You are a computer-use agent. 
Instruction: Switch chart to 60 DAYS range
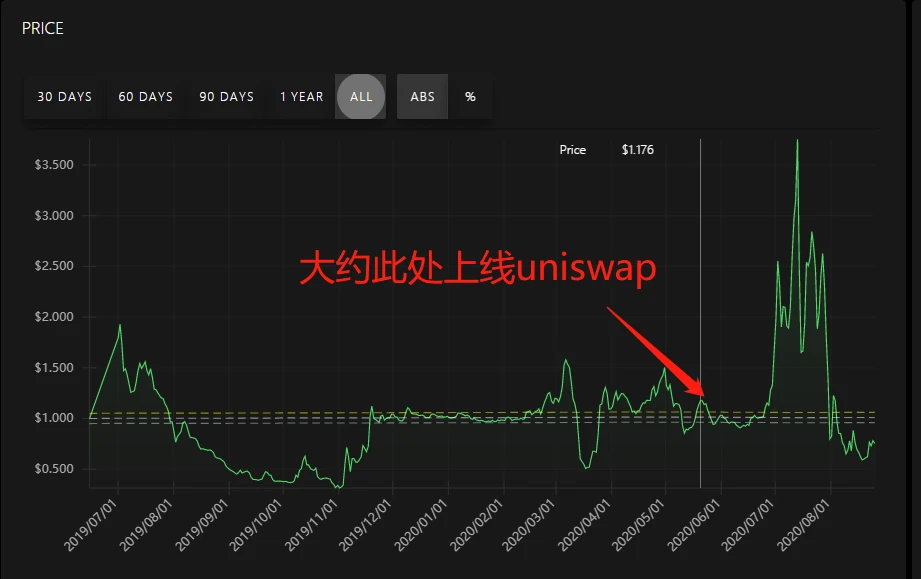pyautogui.click(x=146, y=97)
